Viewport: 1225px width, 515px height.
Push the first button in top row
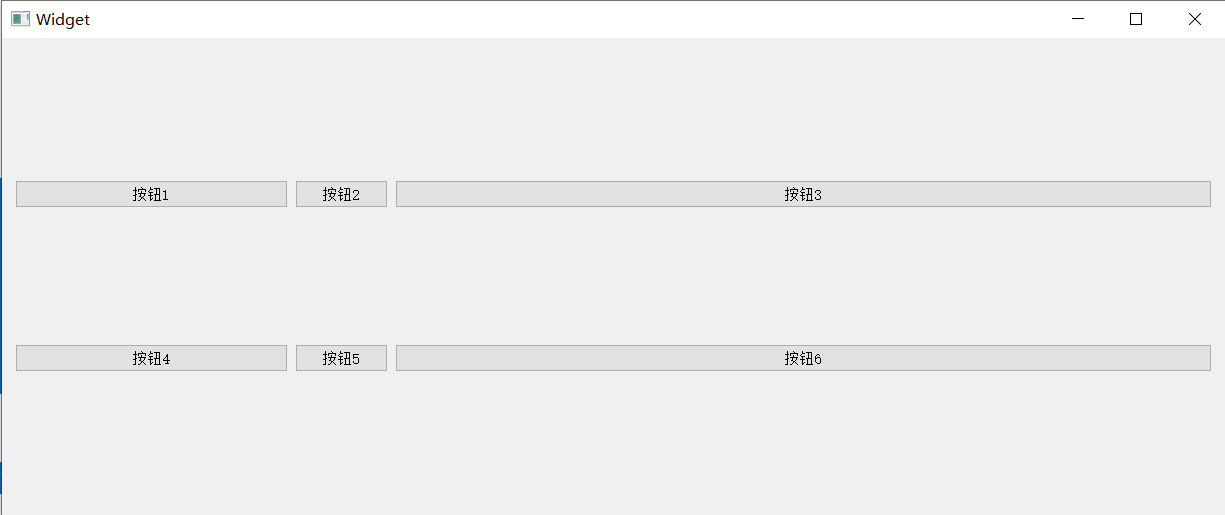click(x=151, y=194)
